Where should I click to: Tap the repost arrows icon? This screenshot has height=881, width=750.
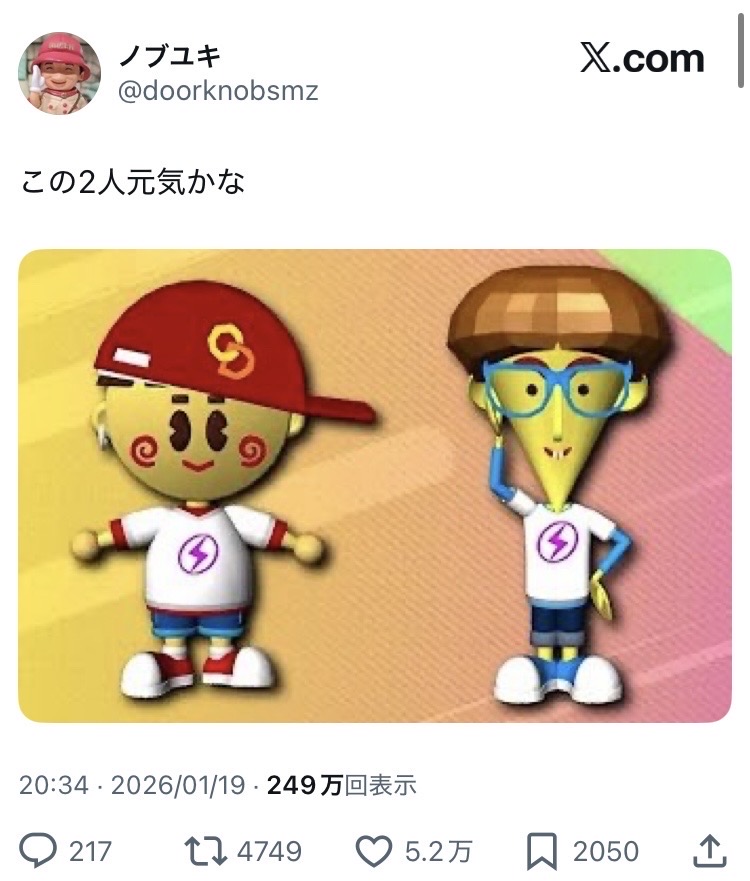click(206, 851)
